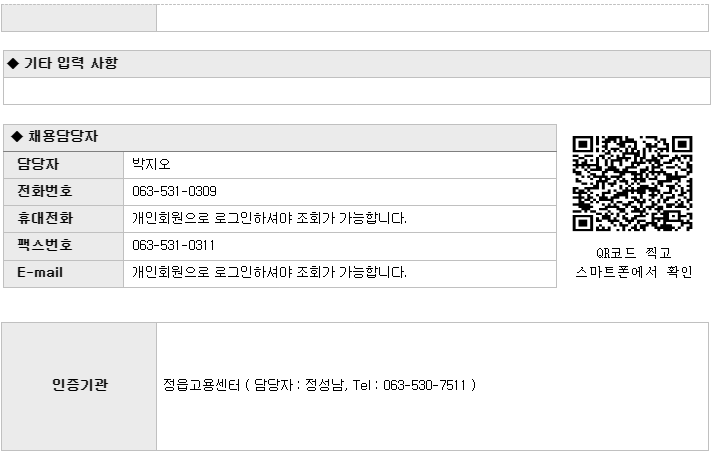
Task: Click the 인증기관 label cell
Action: coord(79,386)
